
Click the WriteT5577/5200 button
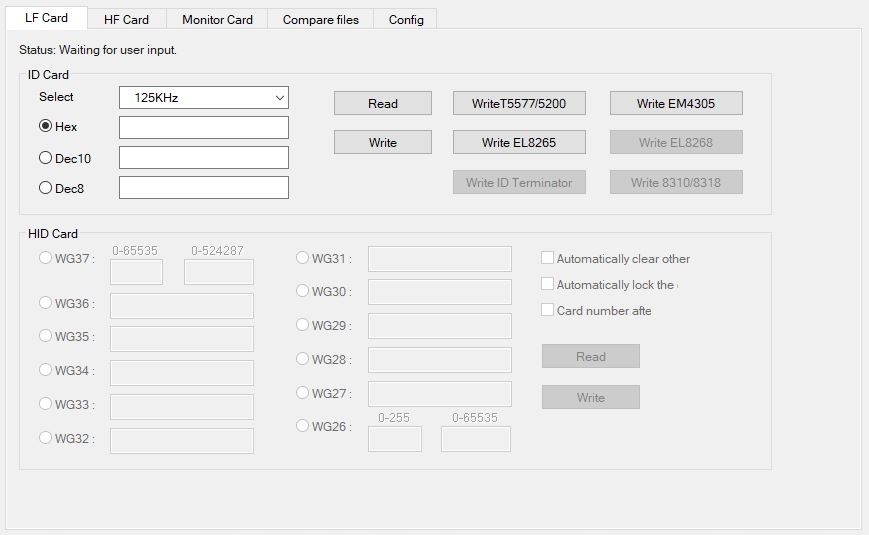(518, 103)
